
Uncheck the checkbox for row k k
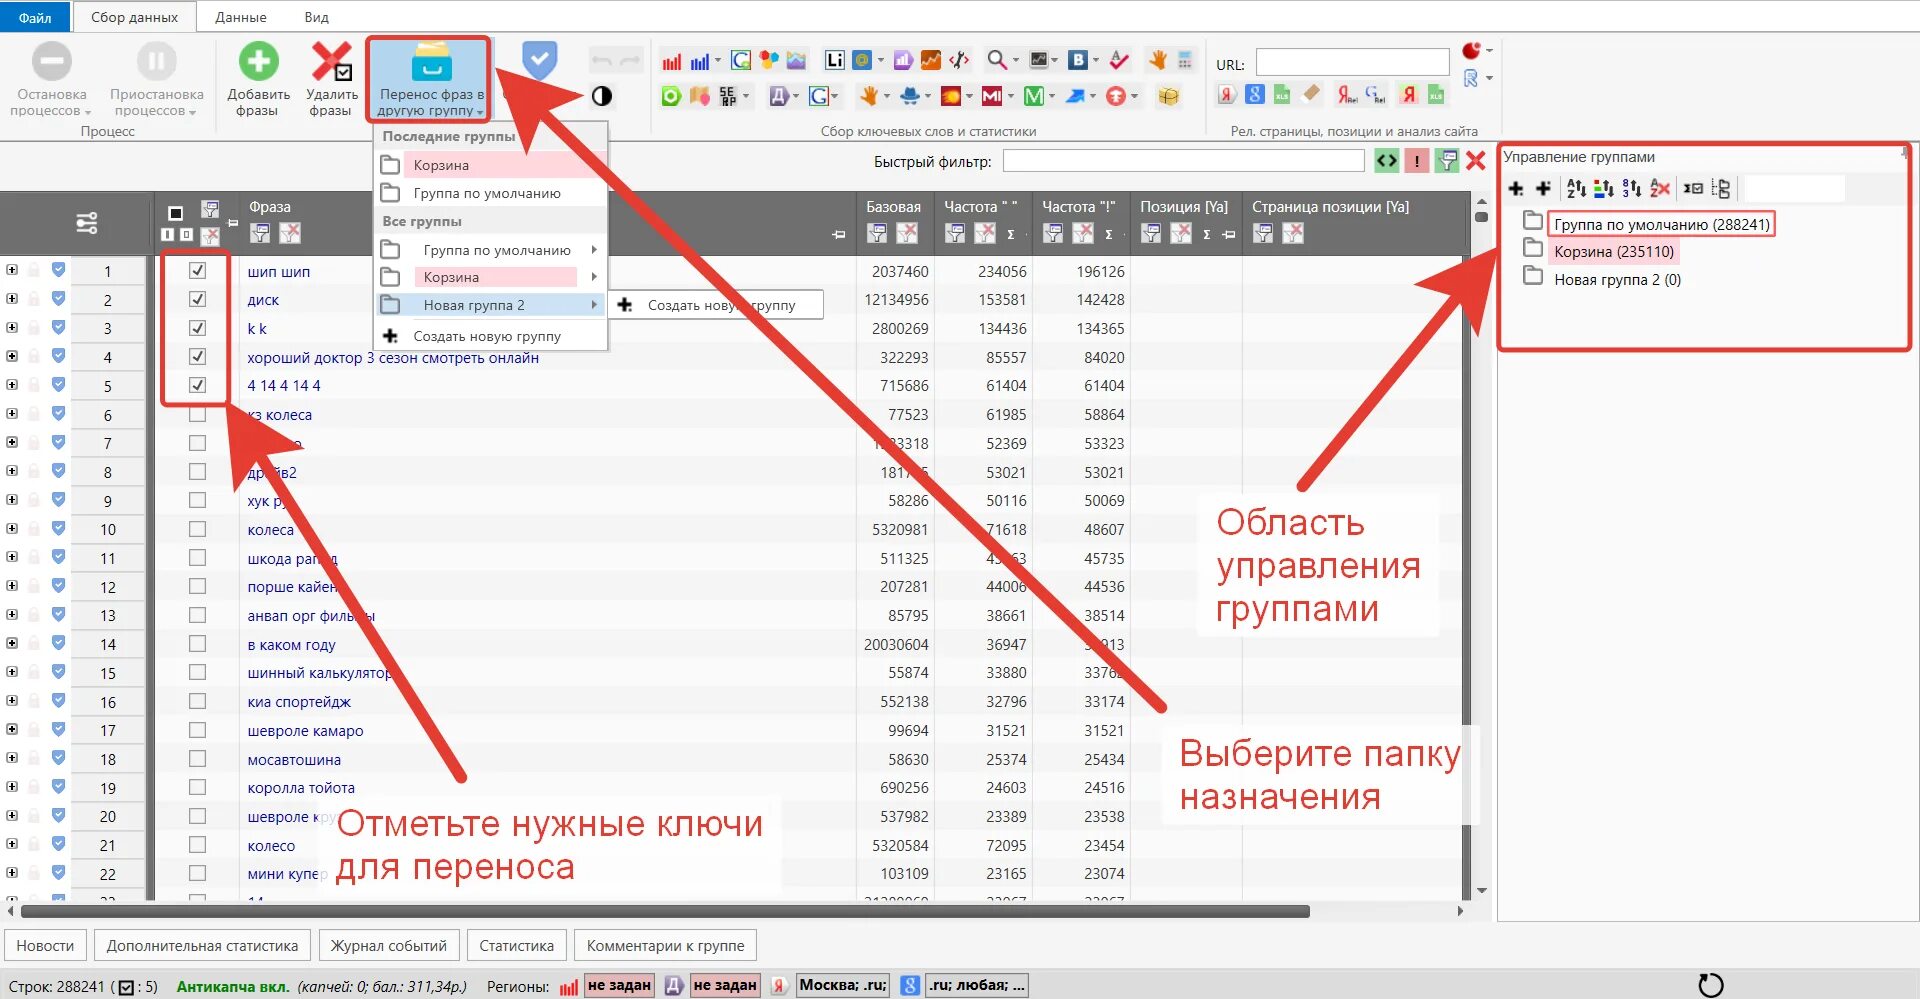click(x=197, y=328)
